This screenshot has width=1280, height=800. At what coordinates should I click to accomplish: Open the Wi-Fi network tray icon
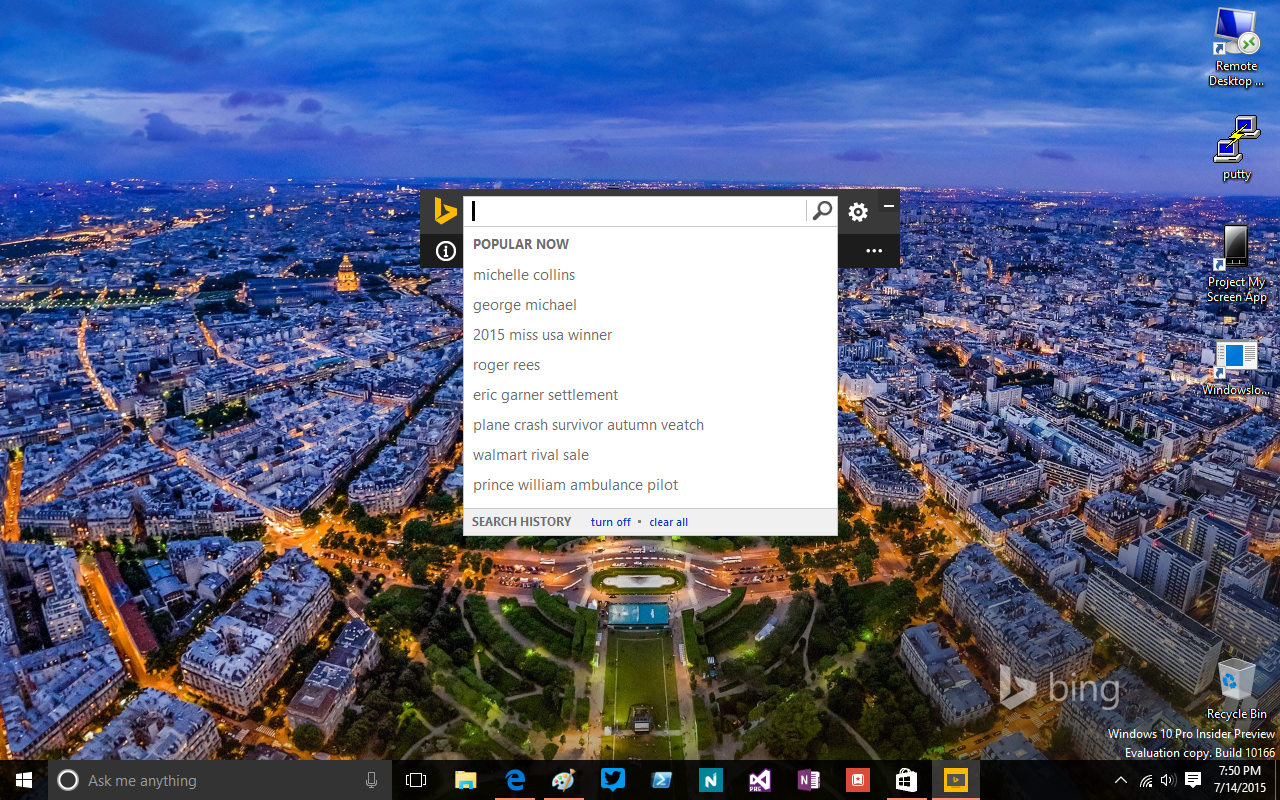1146,780
